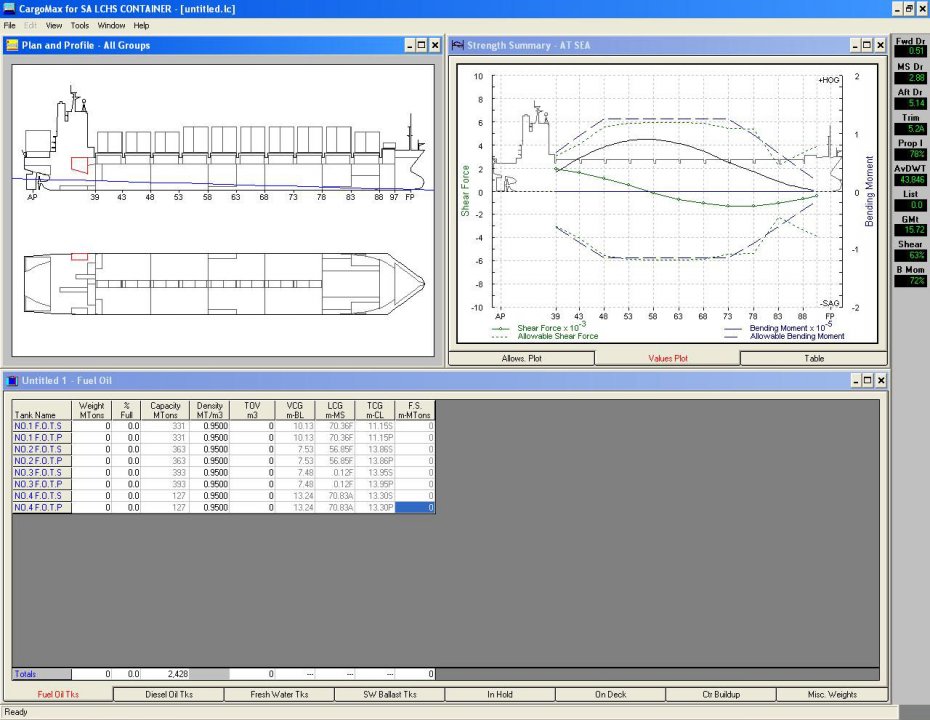Viewport: 930px width, 720px height.
Task: Click highlighted F.S. cell for NO.4 F.O.T.P
Action: (415, 508)
